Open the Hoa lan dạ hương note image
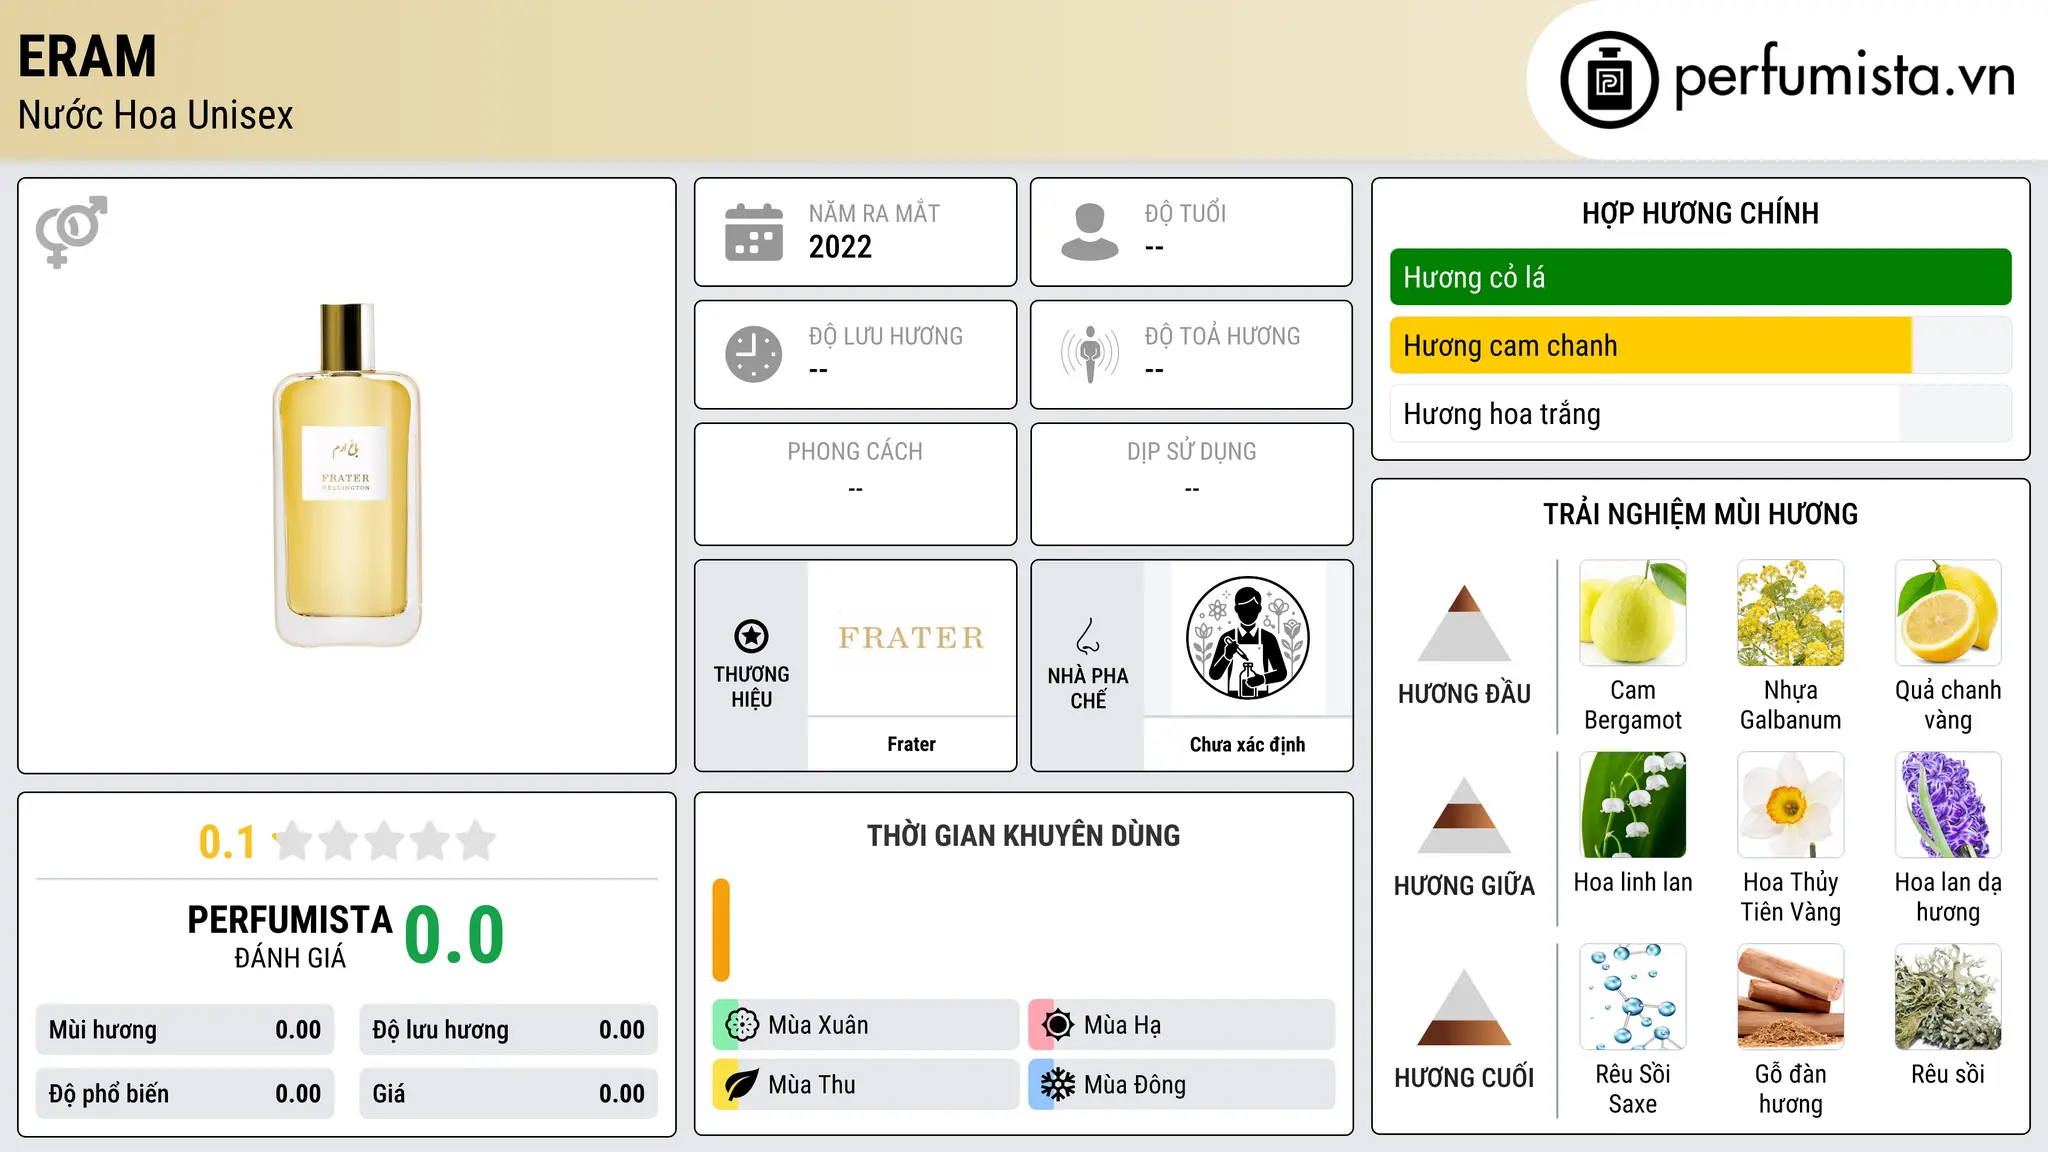The height and width of the screenshot is (1152, 2048). click(1948, 805)
